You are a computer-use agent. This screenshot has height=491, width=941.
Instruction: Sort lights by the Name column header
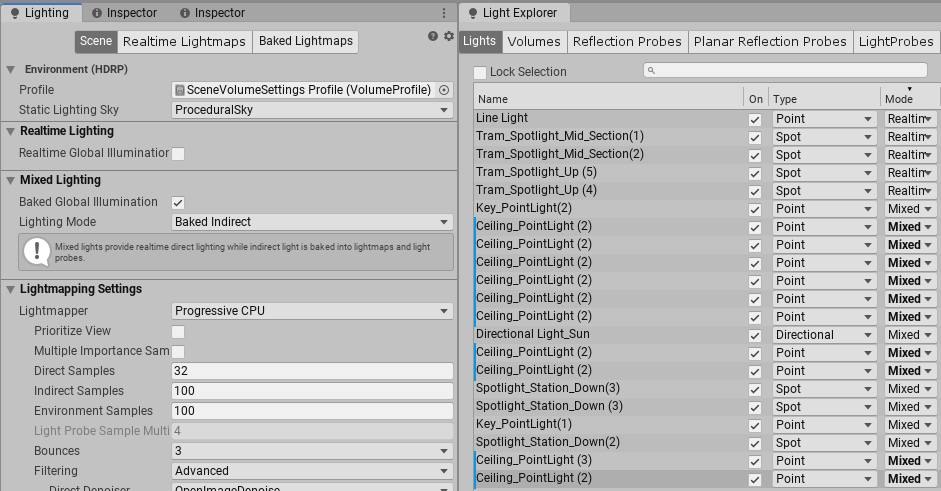pos(607,99)
